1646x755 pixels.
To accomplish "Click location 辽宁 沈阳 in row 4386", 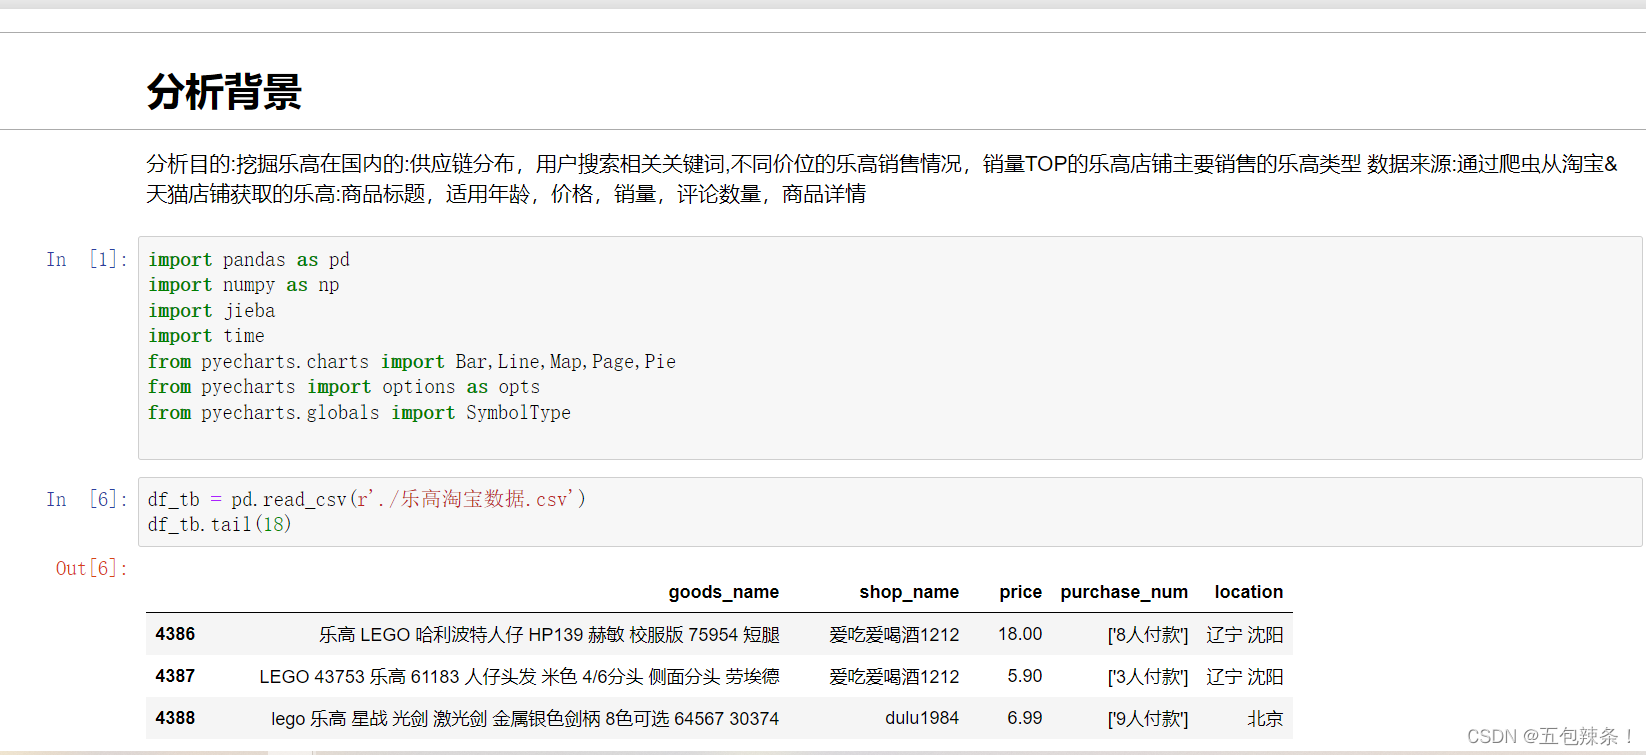I will click(x=1245, y=635).
